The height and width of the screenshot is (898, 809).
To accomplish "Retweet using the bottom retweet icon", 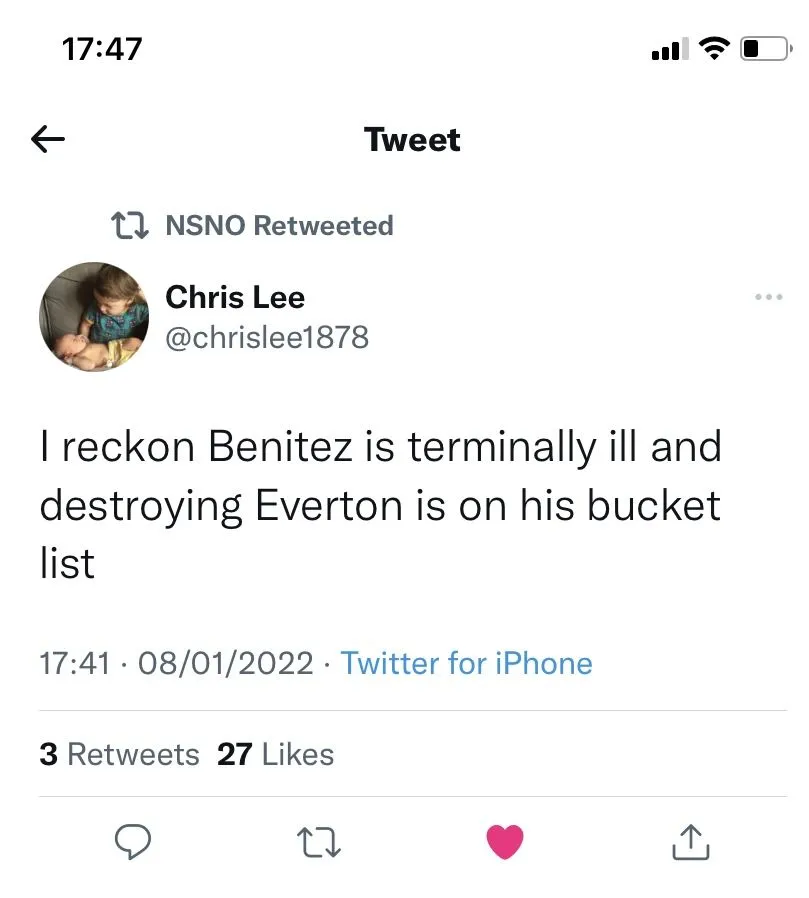I will pyautogui.click(x=319, y=842).
